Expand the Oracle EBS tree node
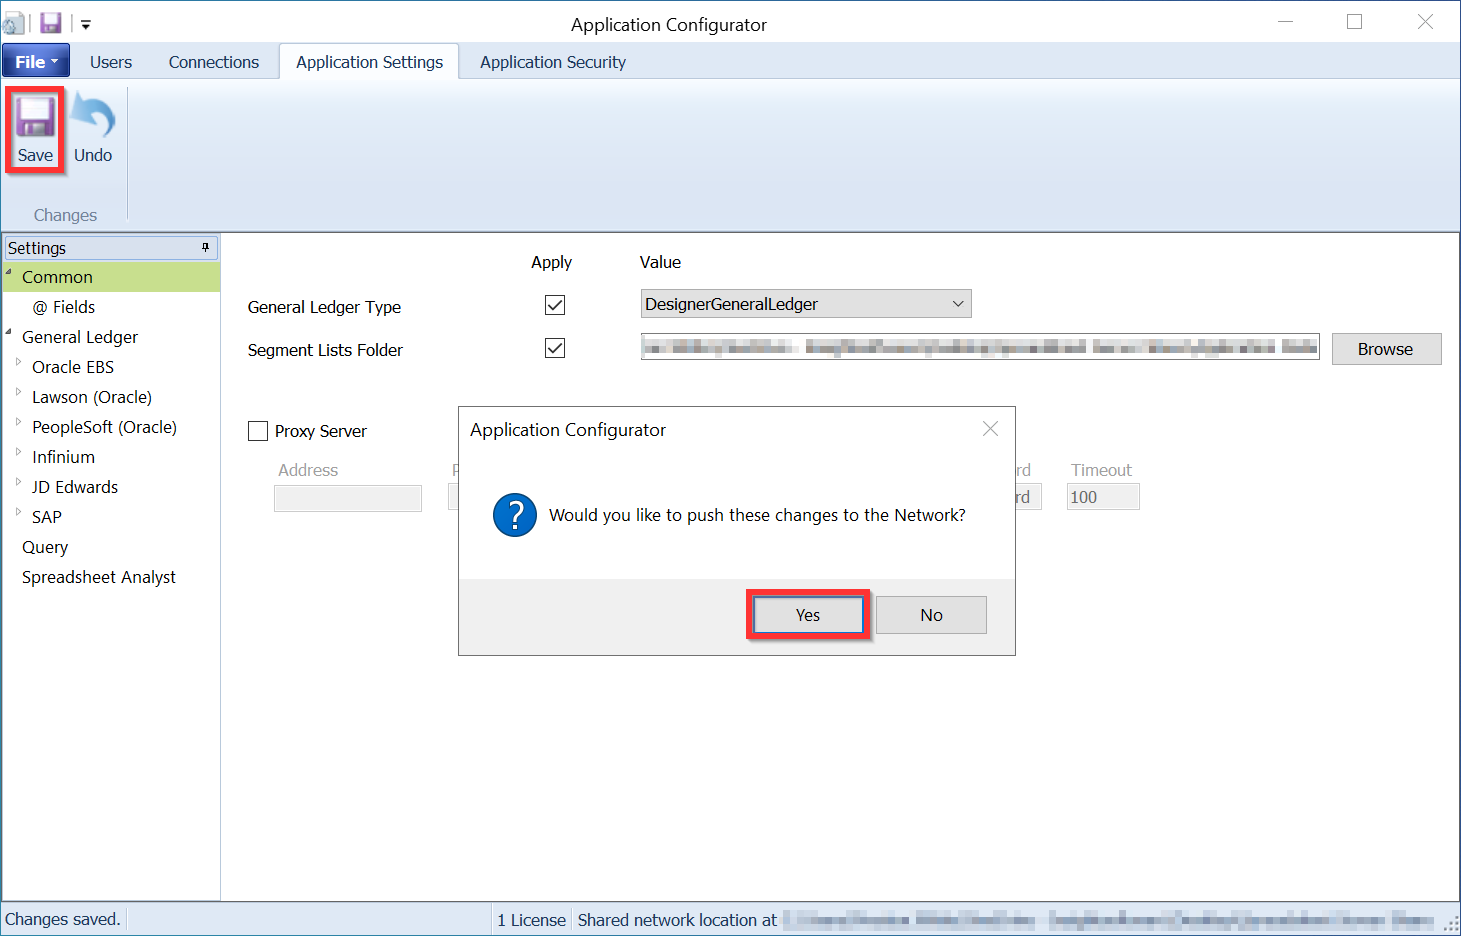This screenshot has width=1461, height=936. point(19,364)
